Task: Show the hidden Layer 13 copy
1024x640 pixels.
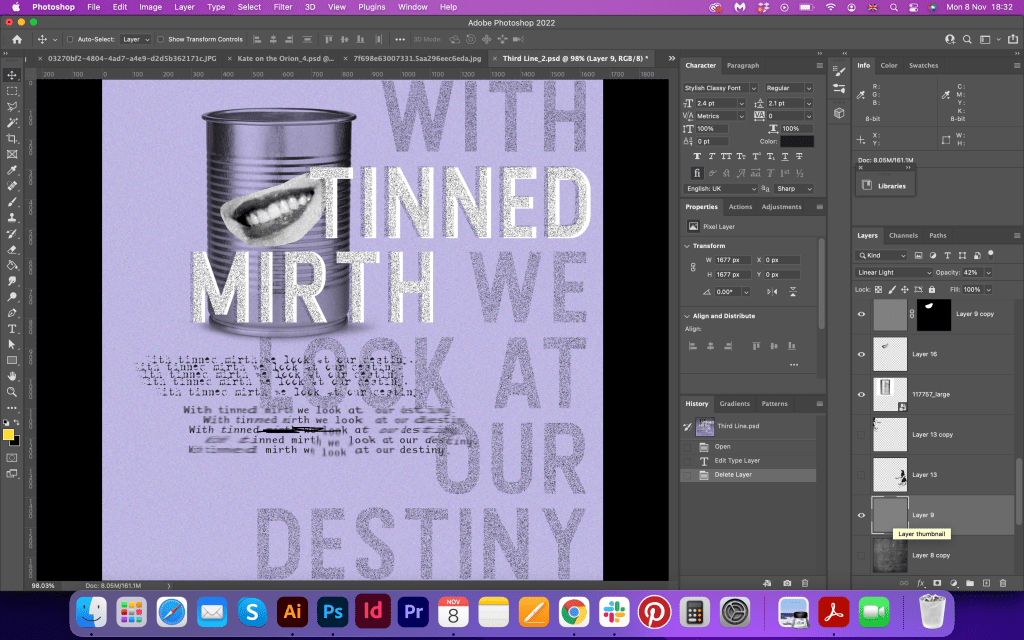Action: (x=862, y=434)
